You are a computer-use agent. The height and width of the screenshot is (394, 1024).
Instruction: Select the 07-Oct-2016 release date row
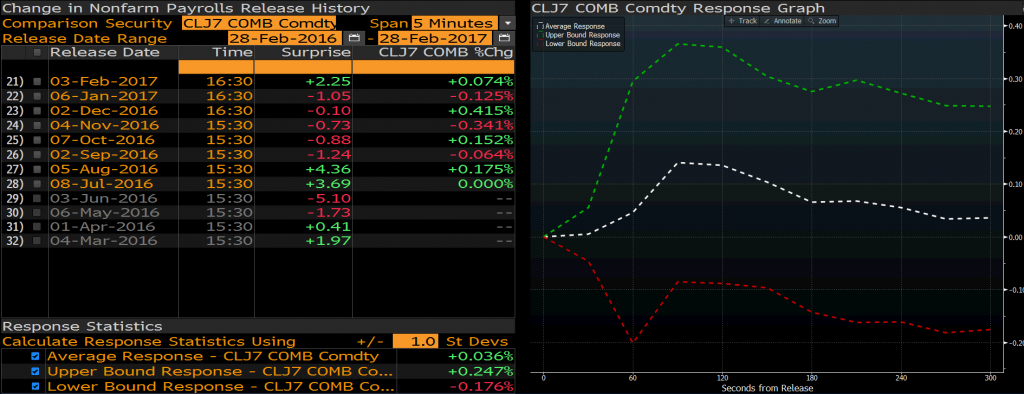pyautogui.click(x=103, y=140)
